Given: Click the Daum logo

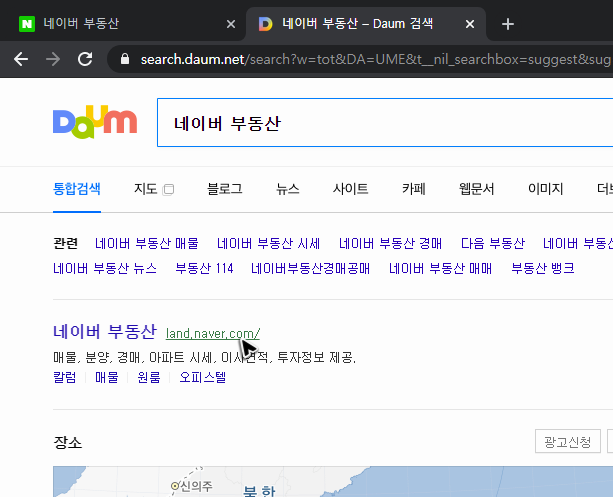Looking at the screenshot, I should pyautogui.click(x=95, y=122).
